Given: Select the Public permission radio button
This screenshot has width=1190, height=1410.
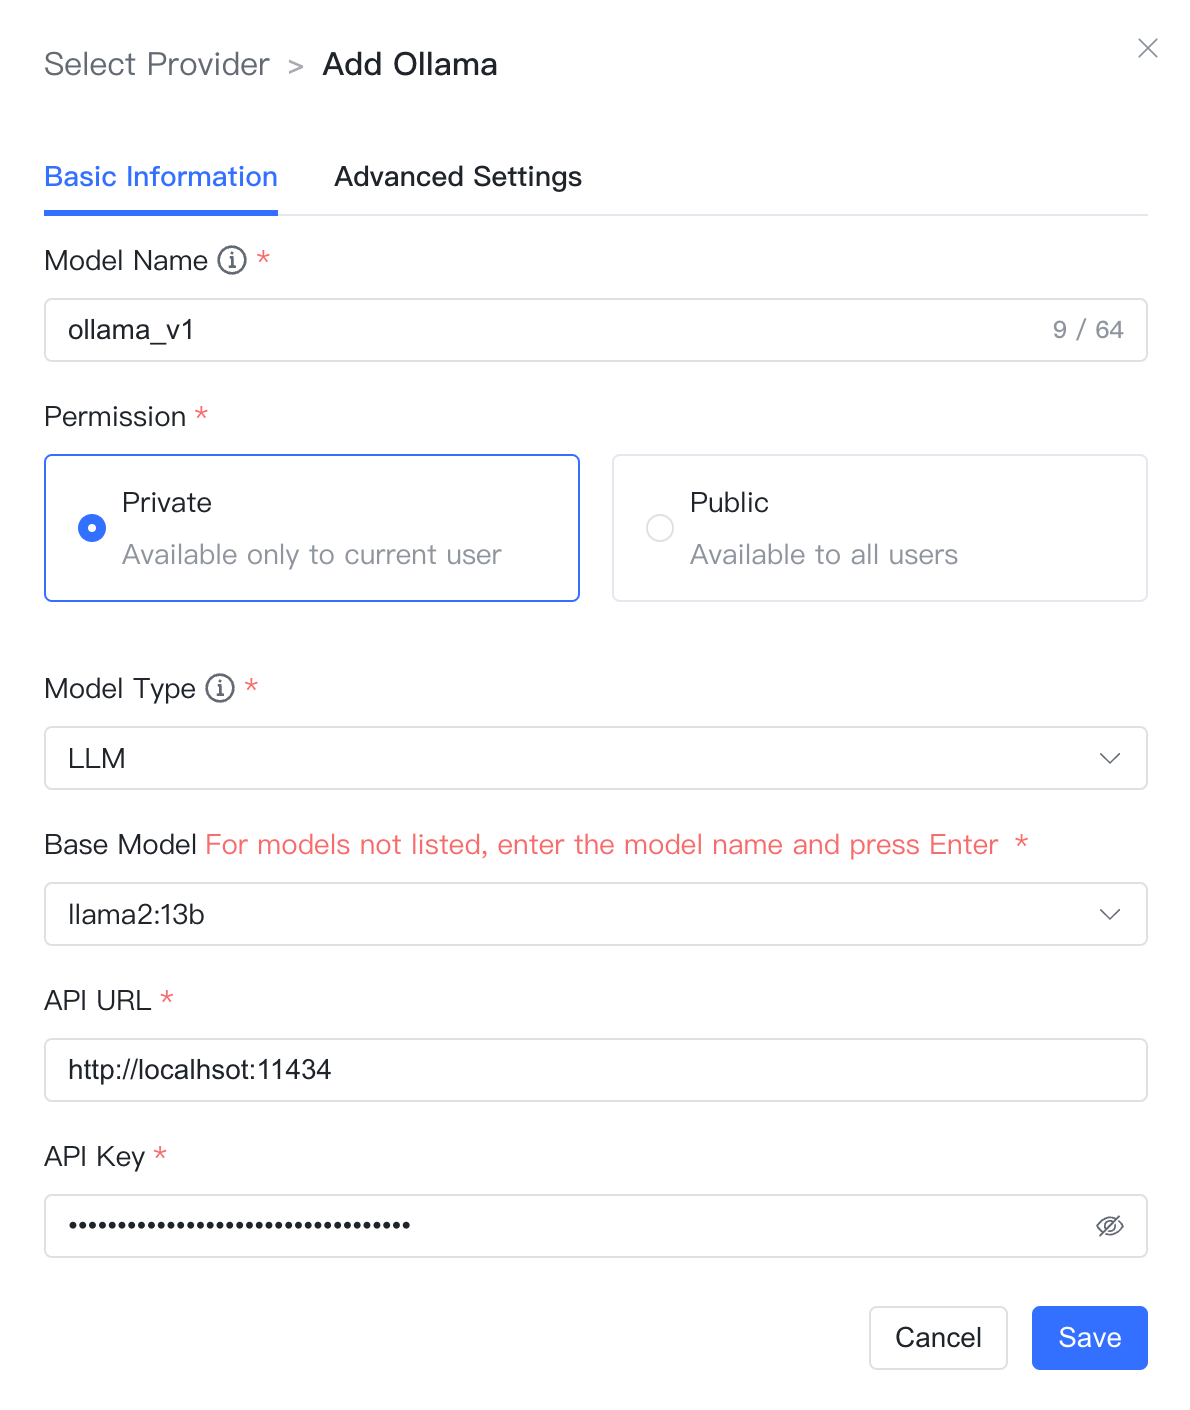Looking at the screenshot, I should pyautogui.click(x=660, y=528).
